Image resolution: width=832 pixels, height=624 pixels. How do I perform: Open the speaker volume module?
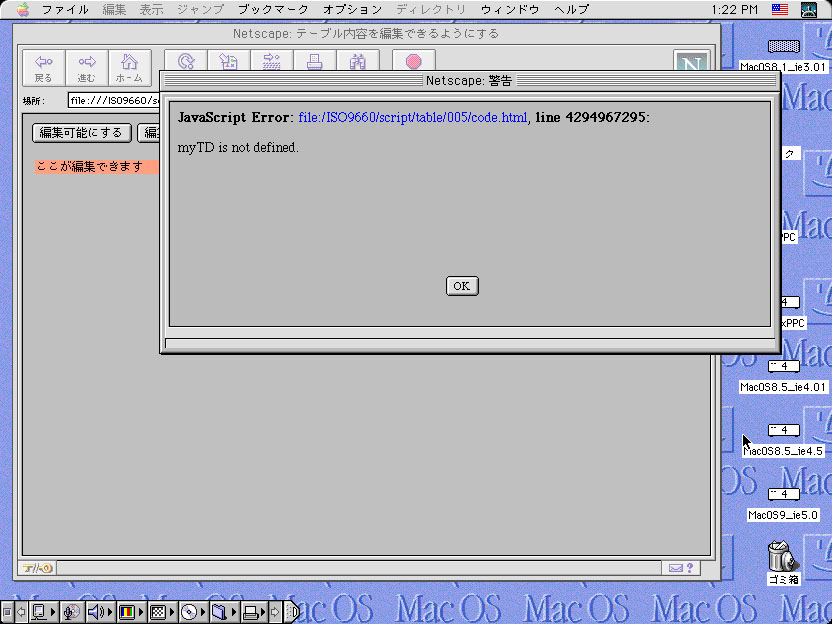tap(100, 612)
